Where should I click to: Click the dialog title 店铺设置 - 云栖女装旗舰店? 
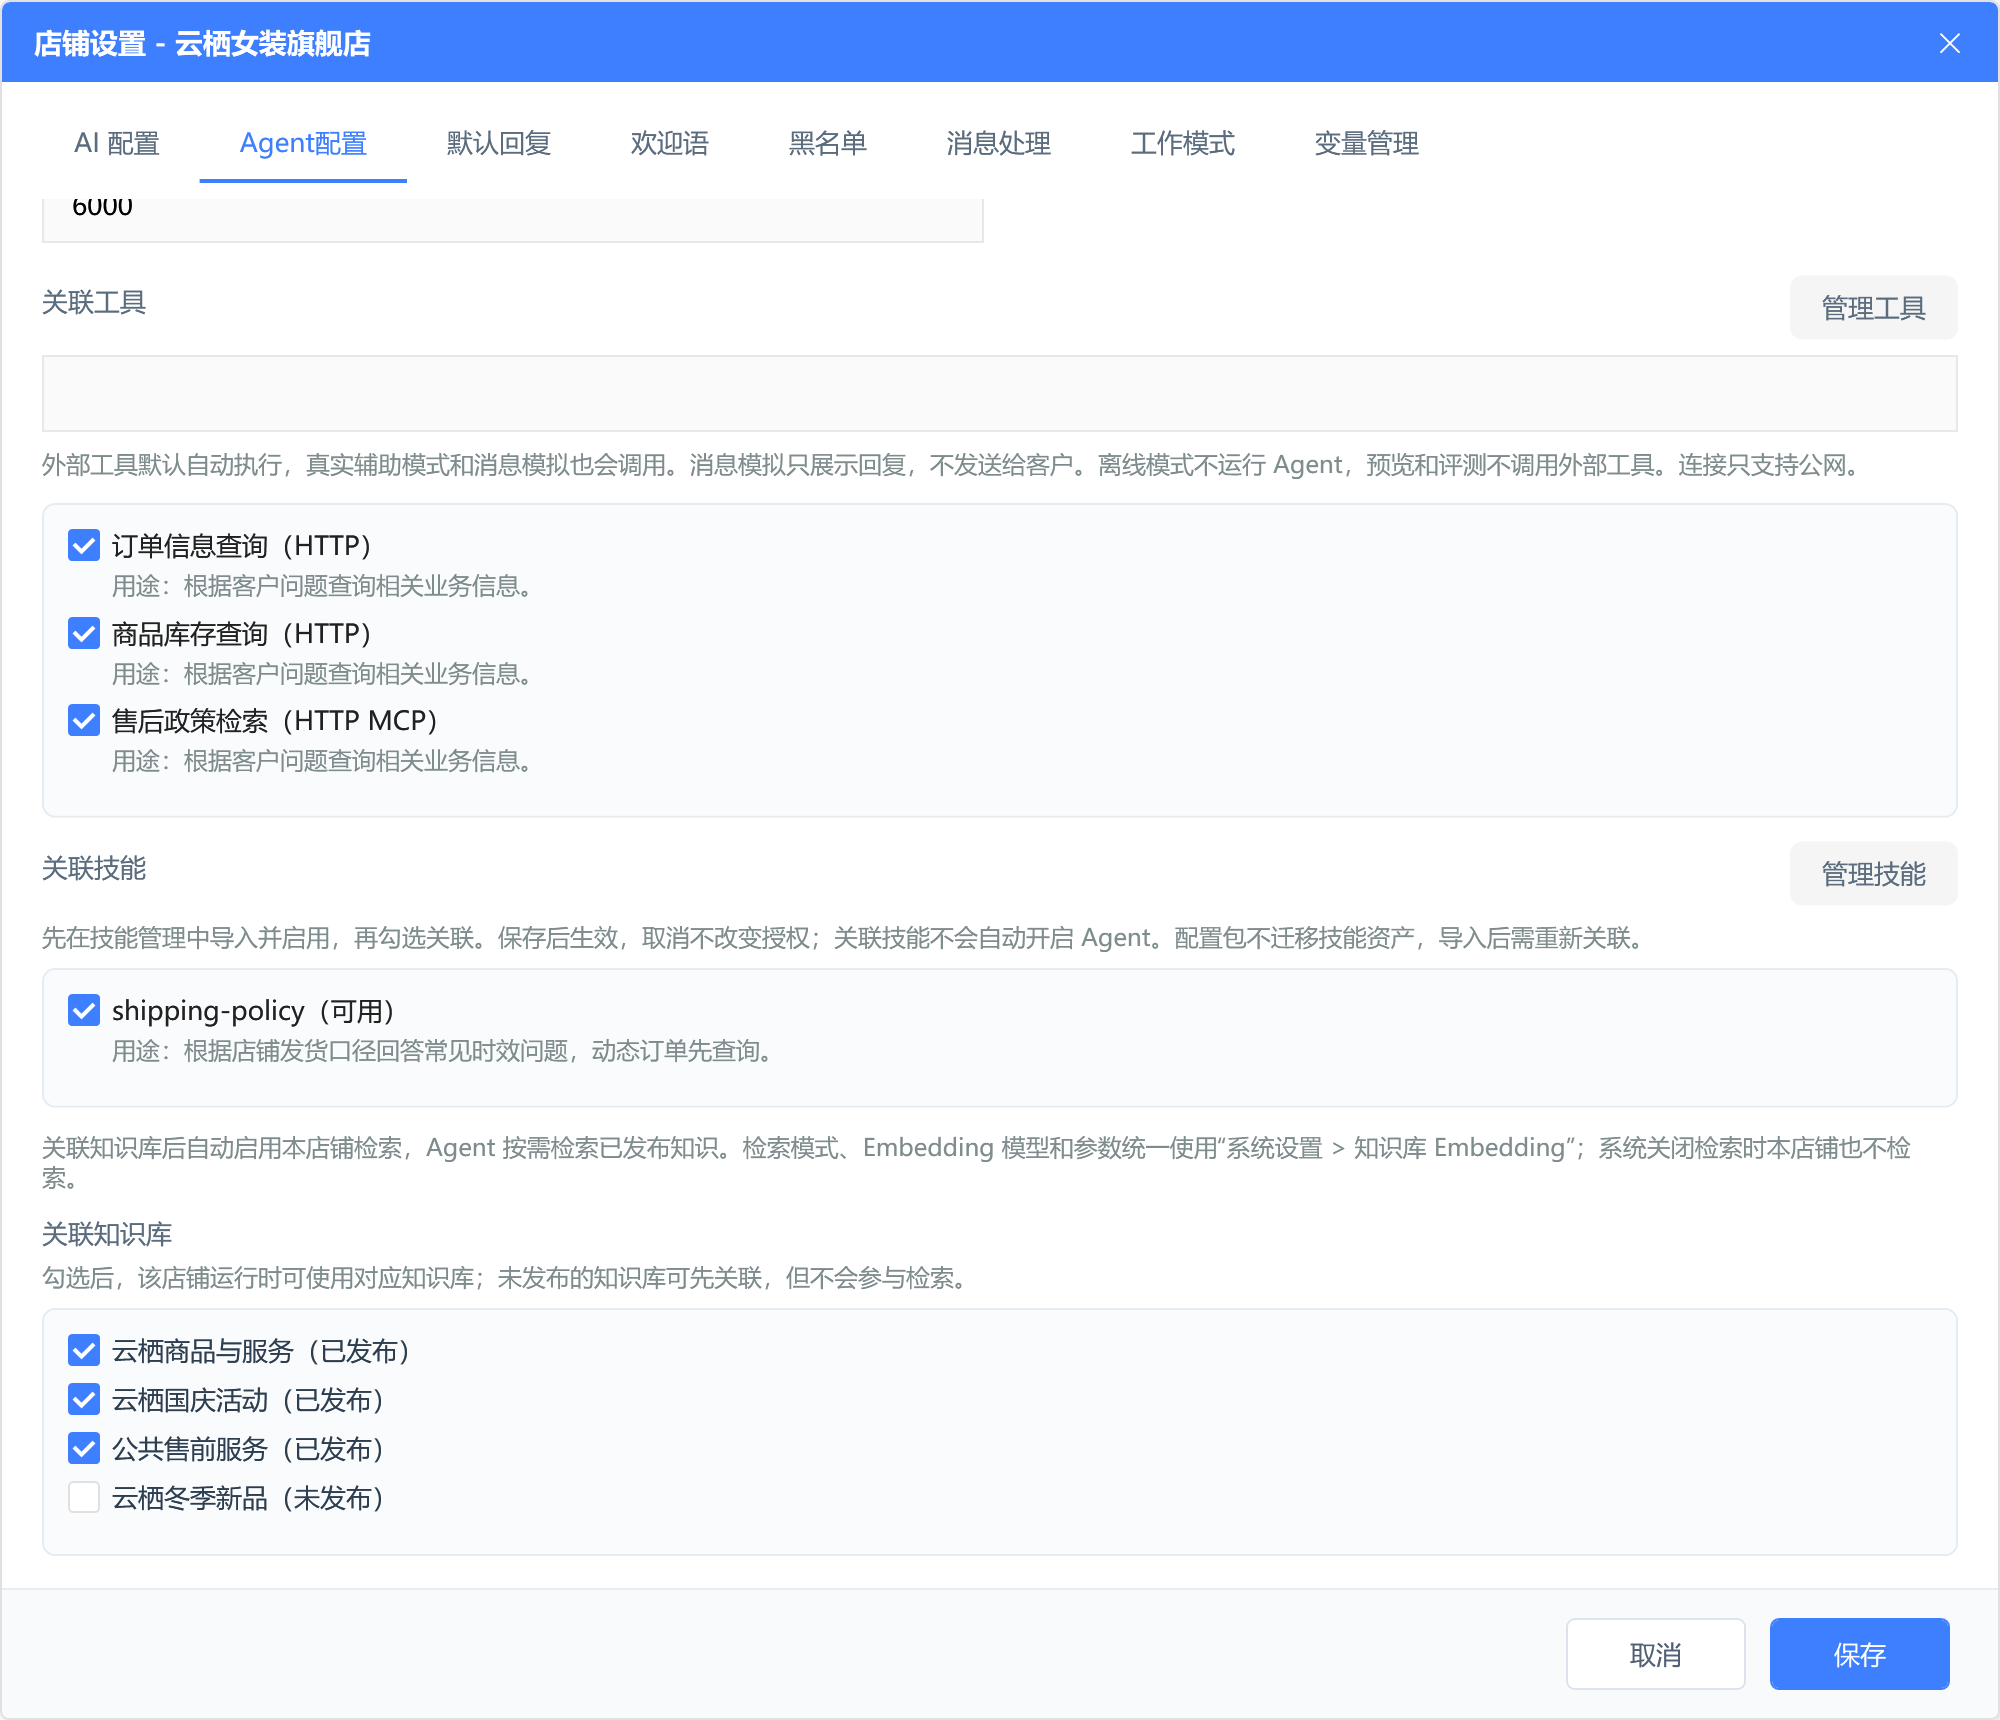(x=202, y=43)
